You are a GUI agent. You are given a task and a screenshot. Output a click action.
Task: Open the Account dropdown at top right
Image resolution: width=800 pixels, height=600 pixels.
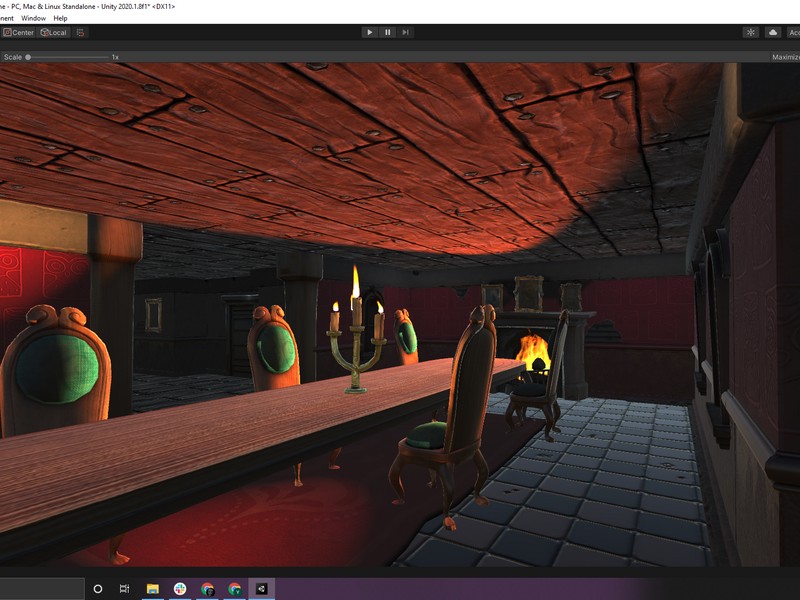(x=793, y=31)
